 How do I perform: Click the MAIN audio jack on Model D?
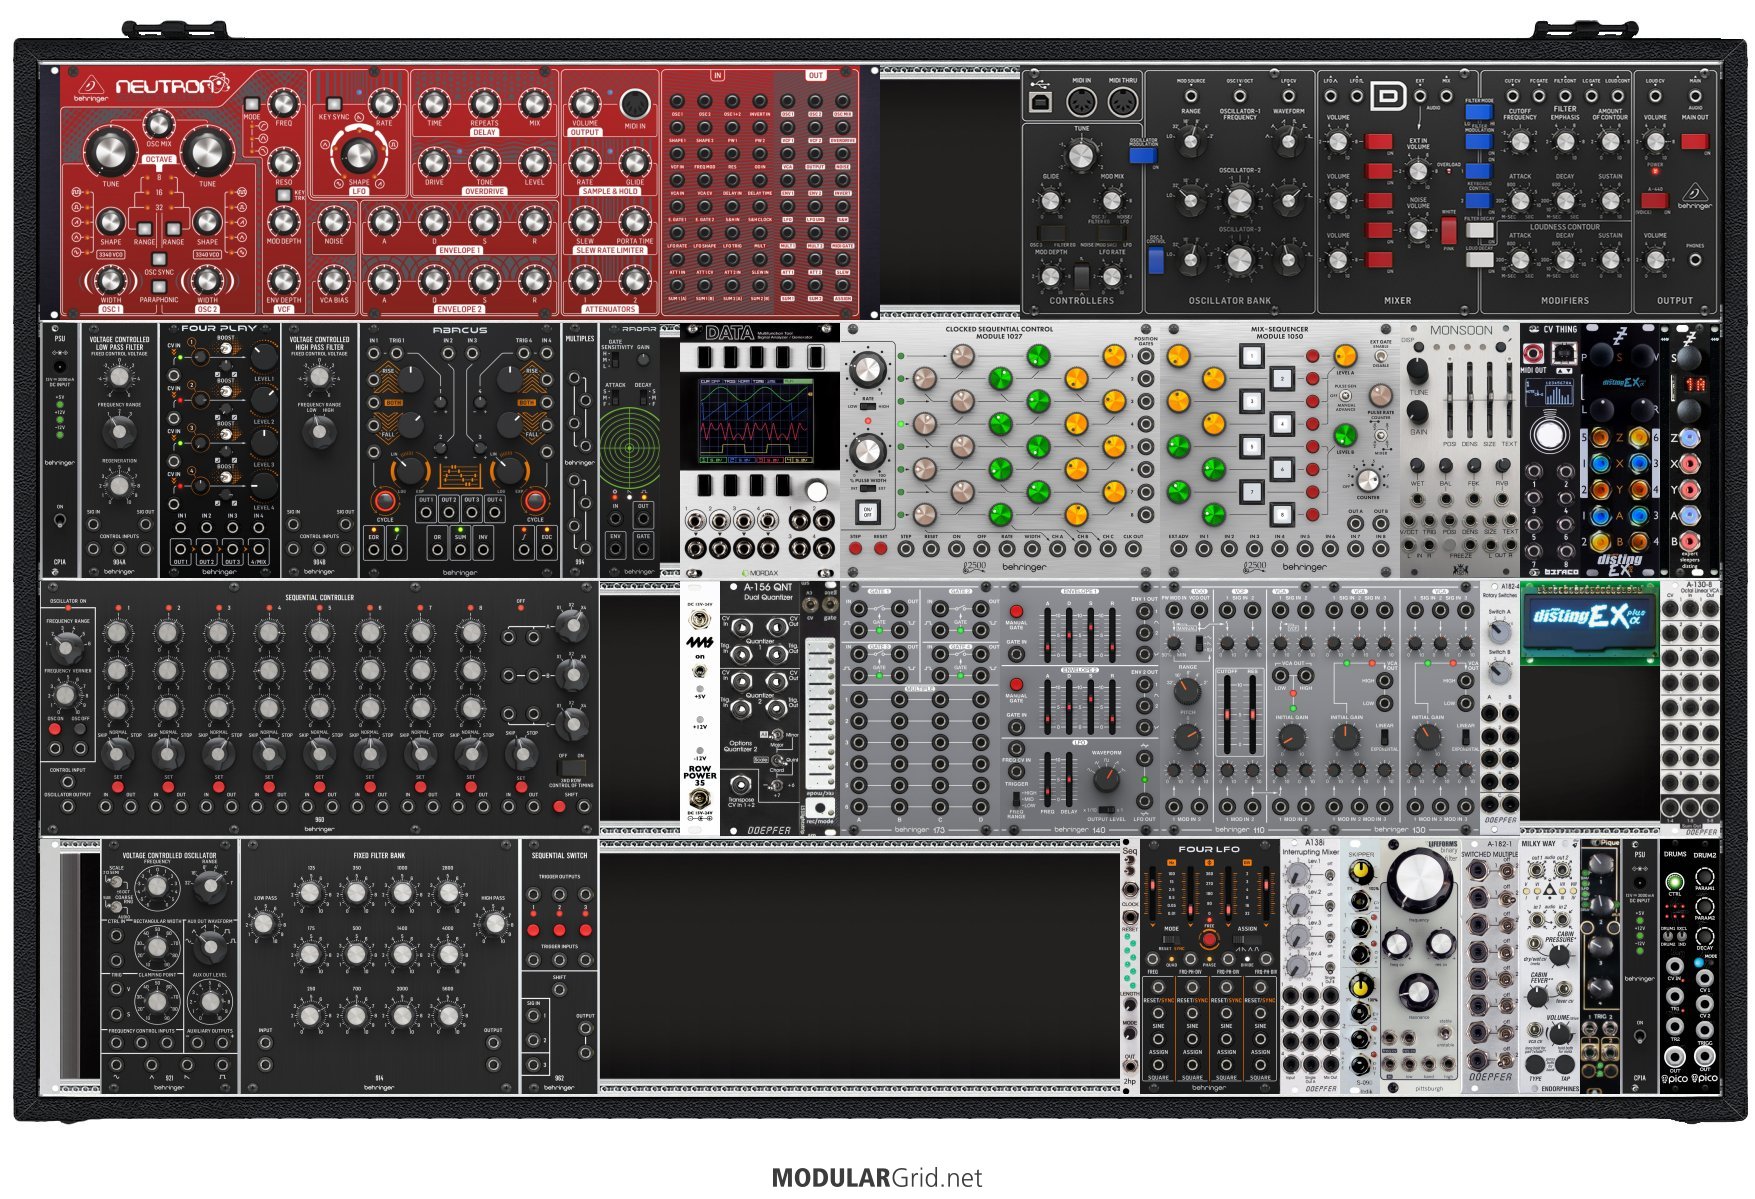(x=1695, y=96)
